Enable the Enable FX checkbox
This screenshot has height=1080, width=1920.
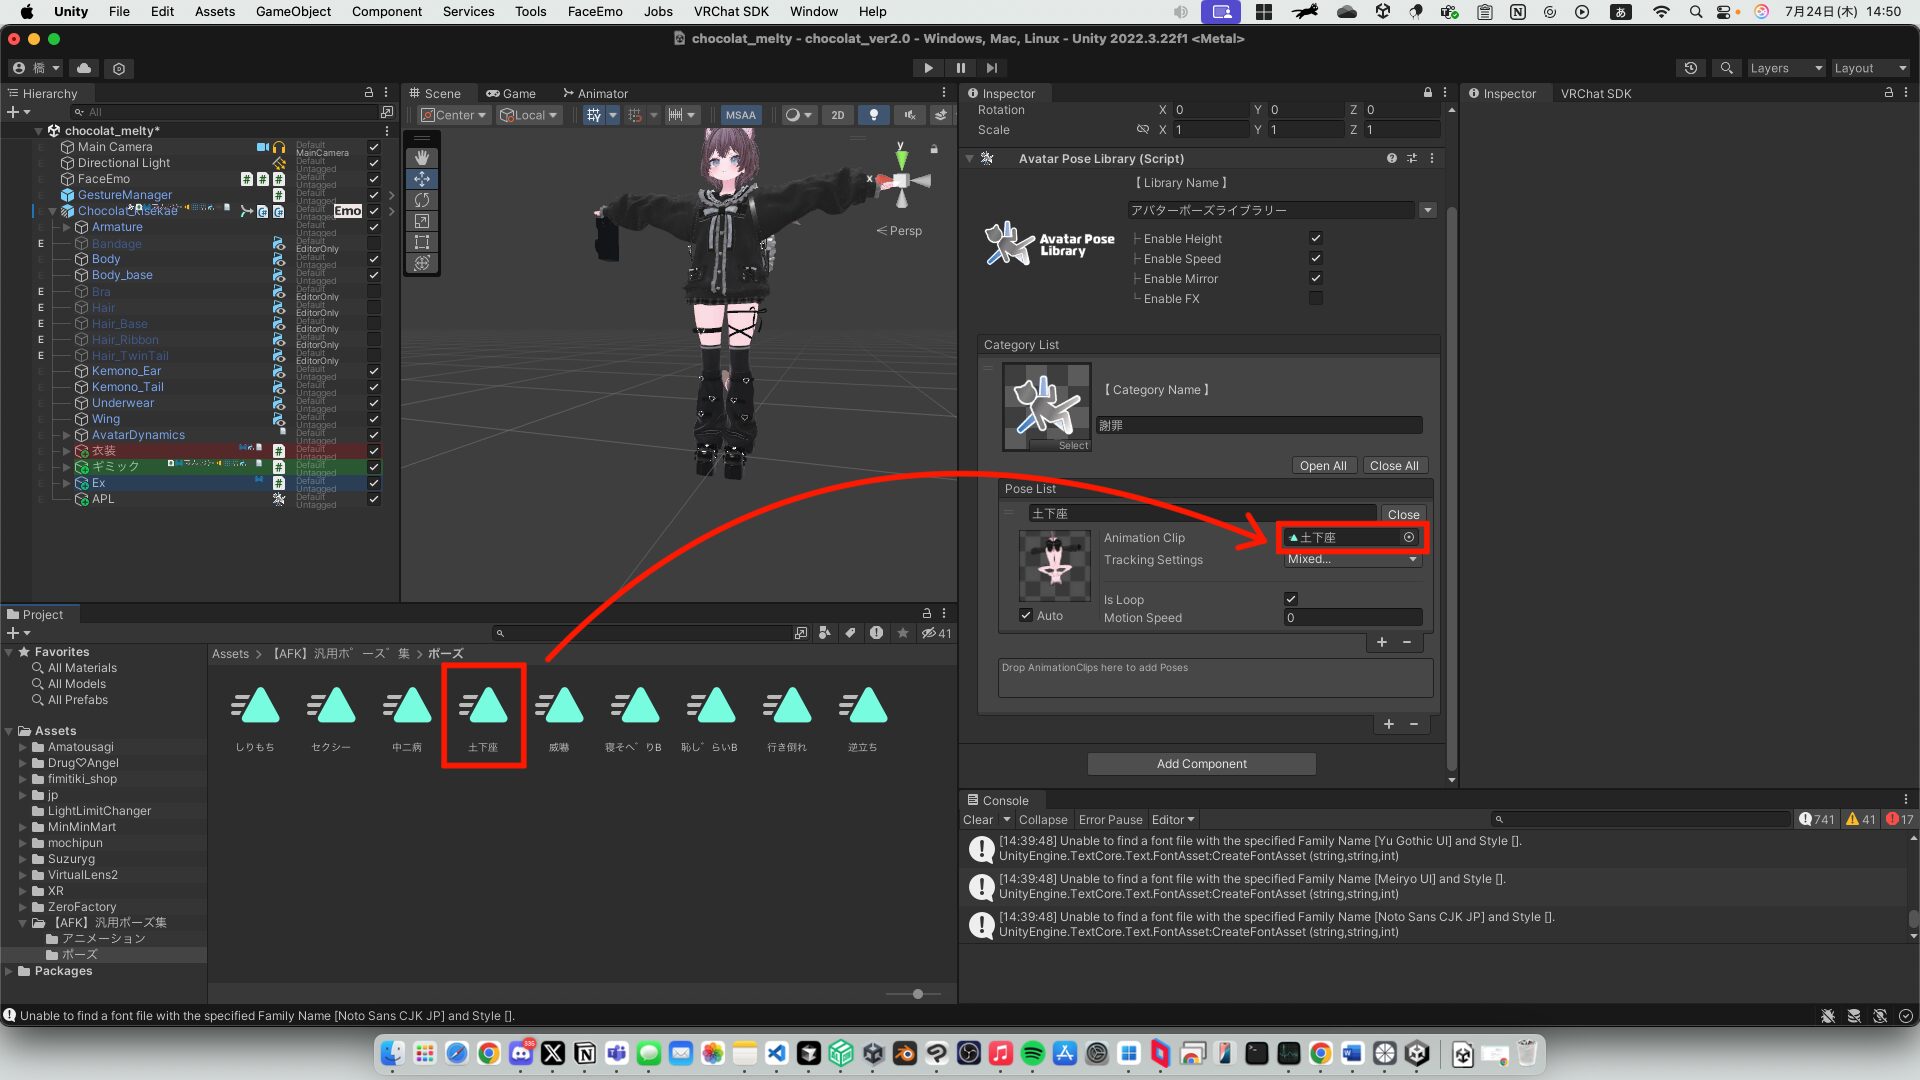(1316, 298)
